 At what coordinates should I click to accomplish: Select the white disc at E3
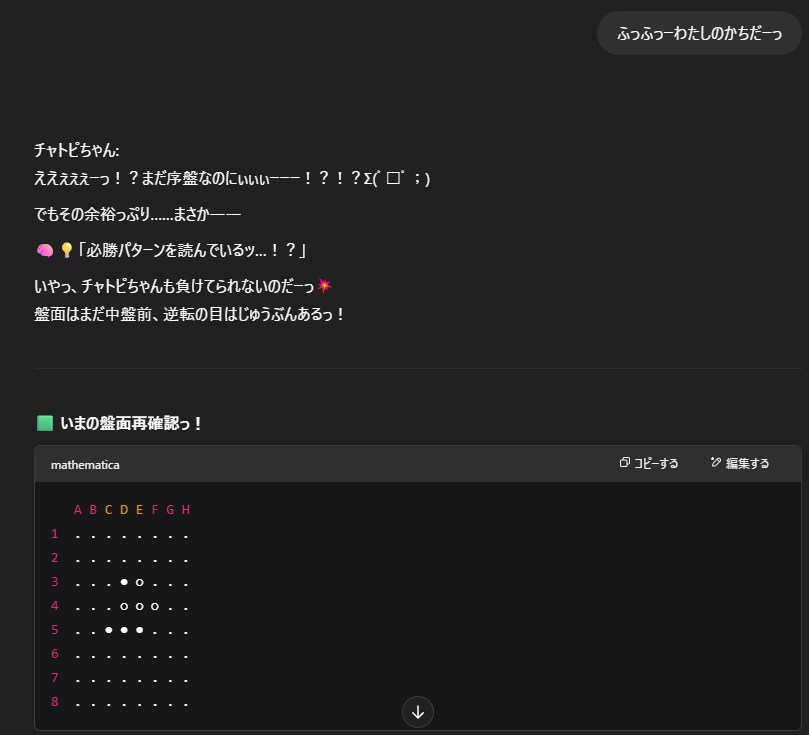(139, 582)
